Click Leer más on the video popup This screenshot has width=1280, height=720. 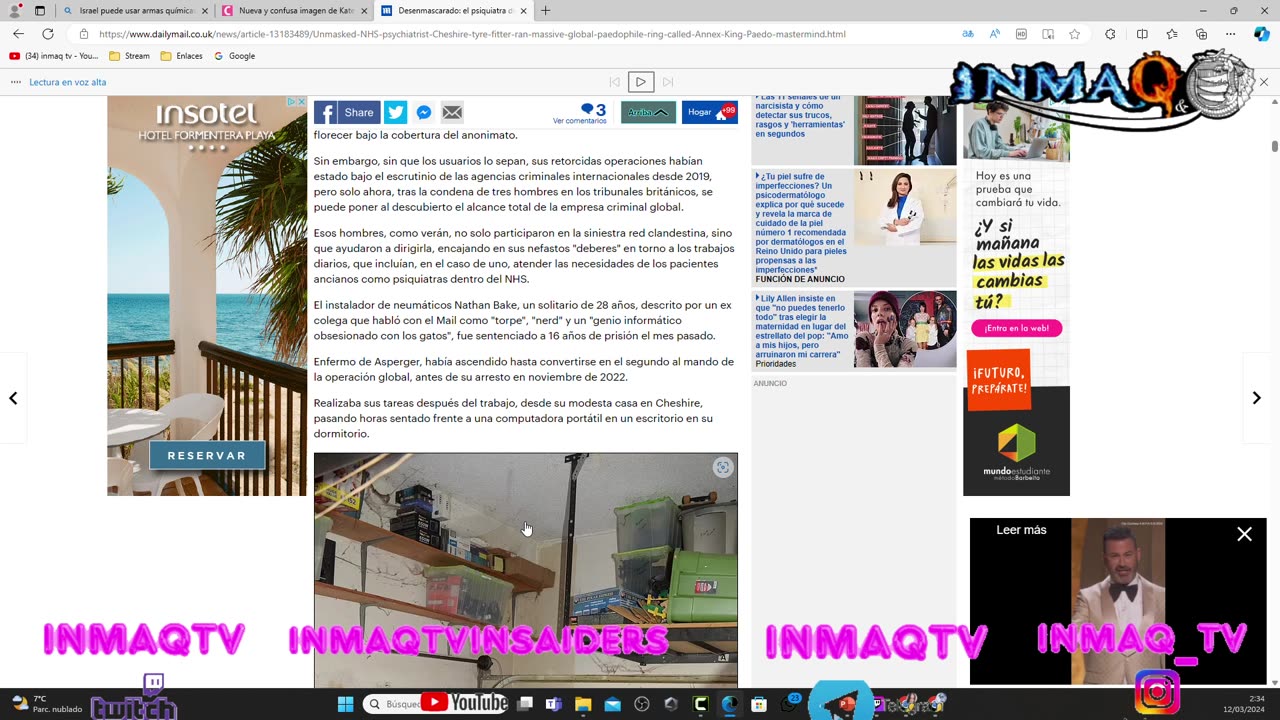(x=1021, y=530)
